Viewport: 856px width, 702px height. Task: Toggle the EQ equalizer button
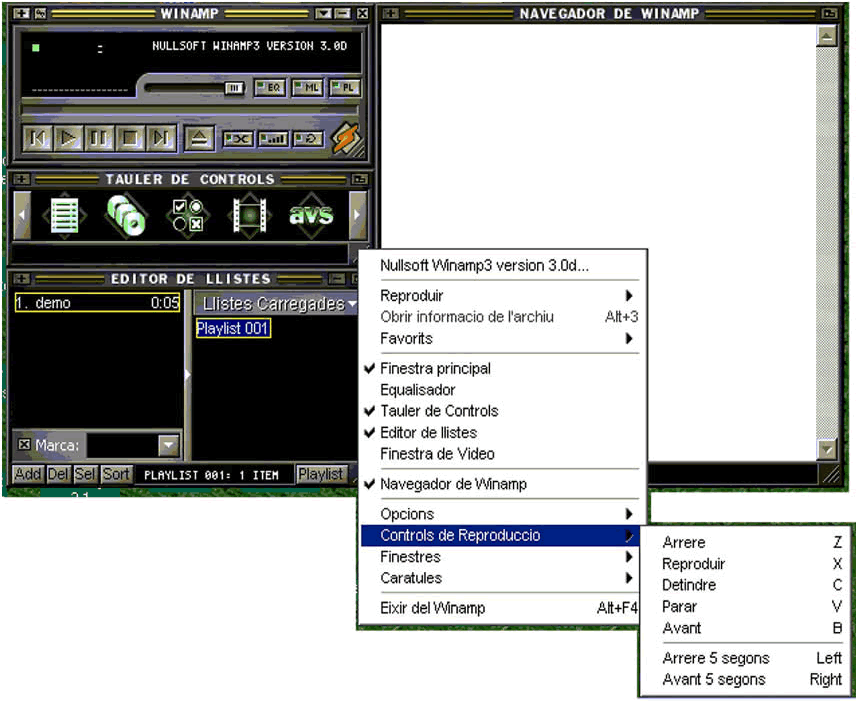tap(270, 88)
